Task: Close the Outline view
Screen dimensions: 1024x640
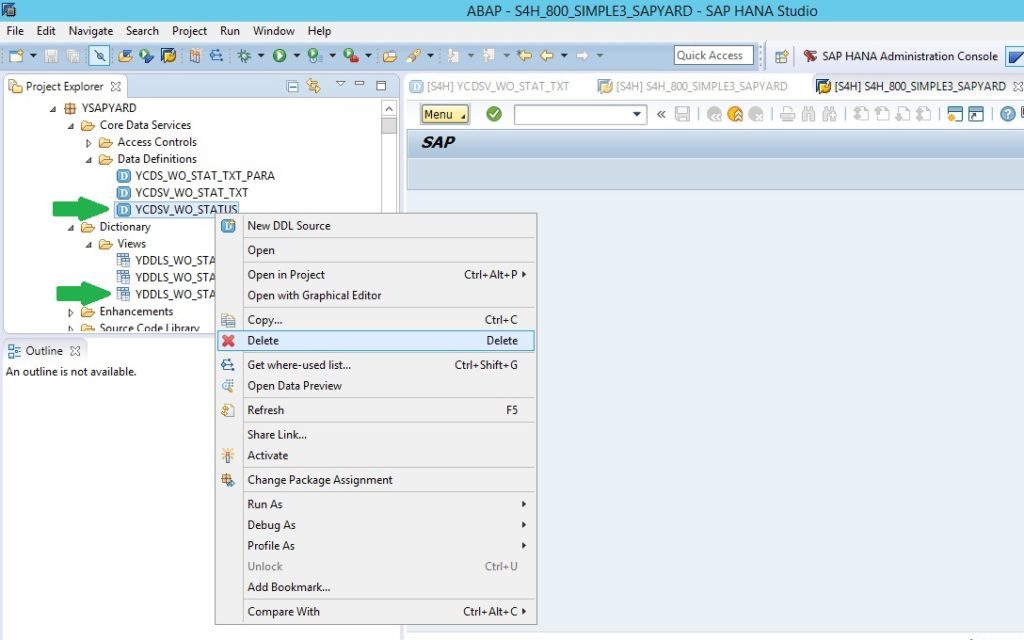Action: click(x=75, y=351)
